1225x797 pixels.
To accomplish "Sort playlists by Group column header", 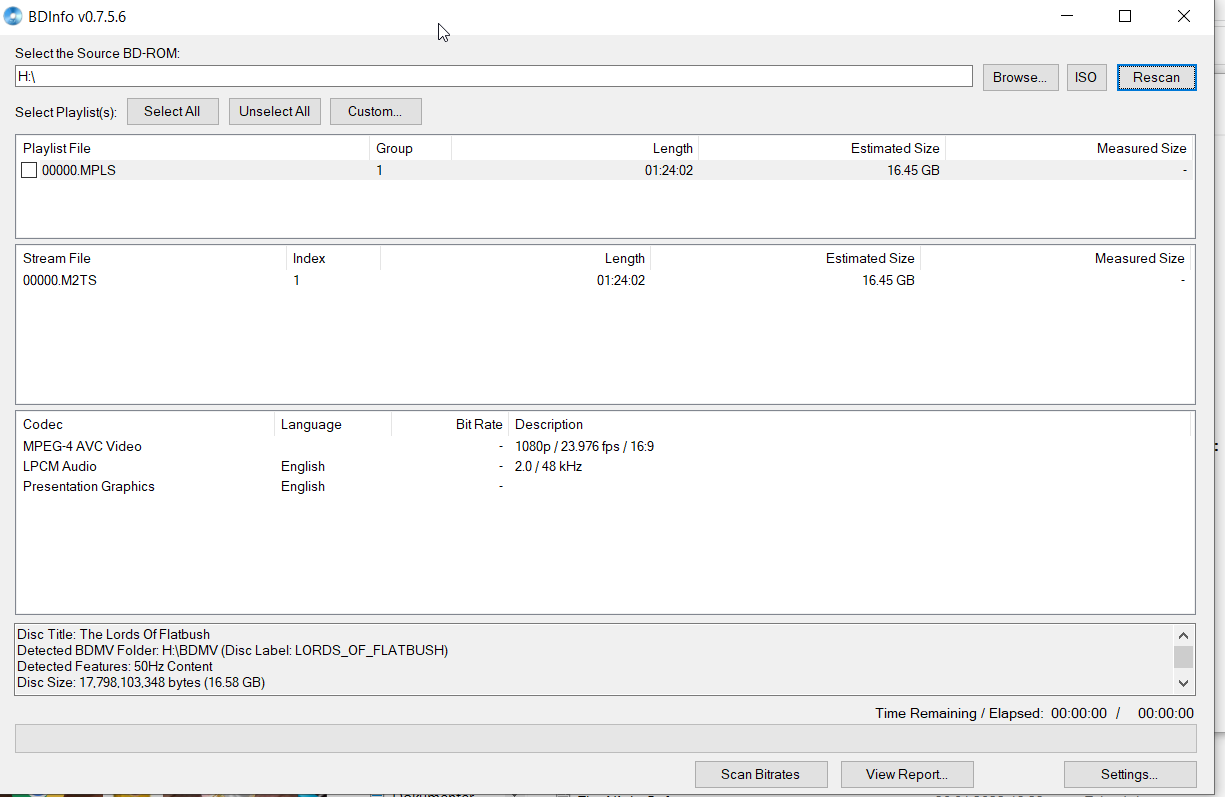I will 410,148.
